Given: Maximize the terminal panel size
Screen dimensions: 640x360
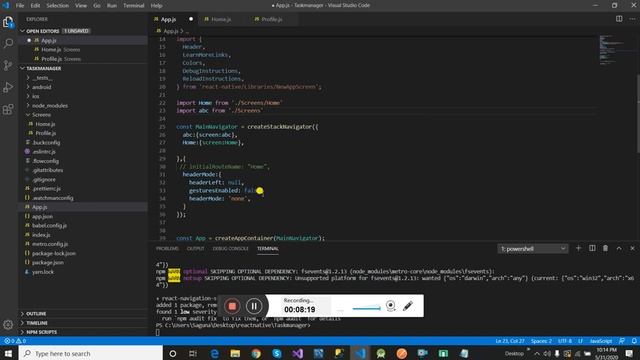Looking at the screenshot, I should [619, 248].
